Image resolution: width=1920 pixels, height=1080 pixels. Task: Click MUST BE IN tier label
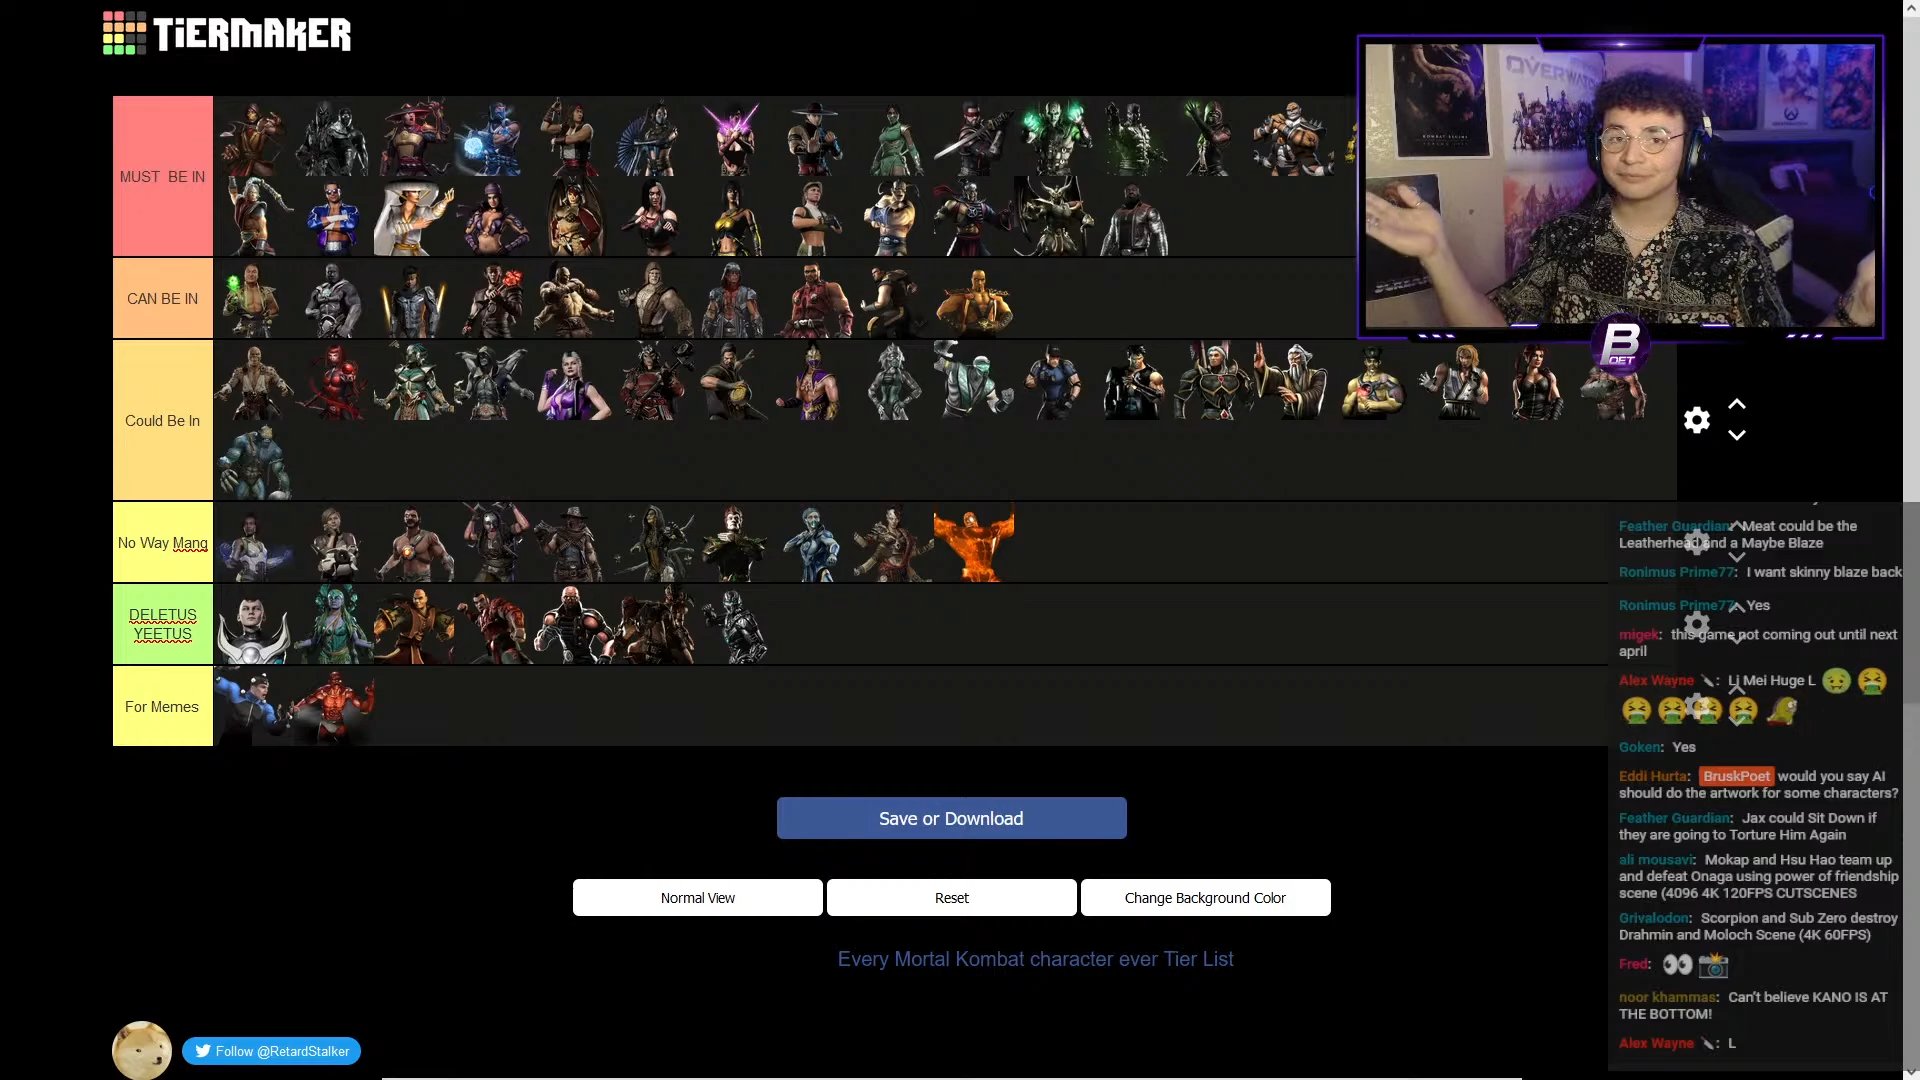pyautogui.click(x=162, y=175)
